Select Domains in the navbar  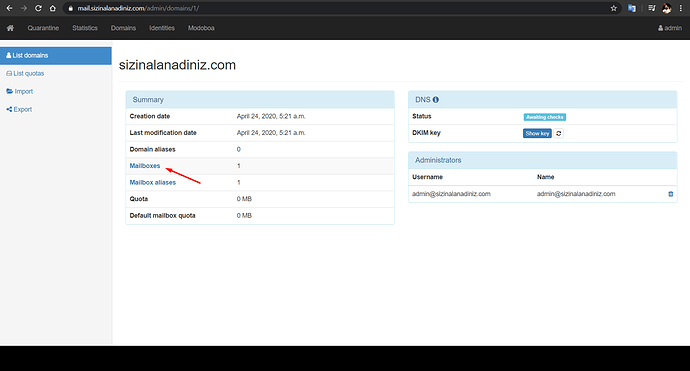(123, 28)
